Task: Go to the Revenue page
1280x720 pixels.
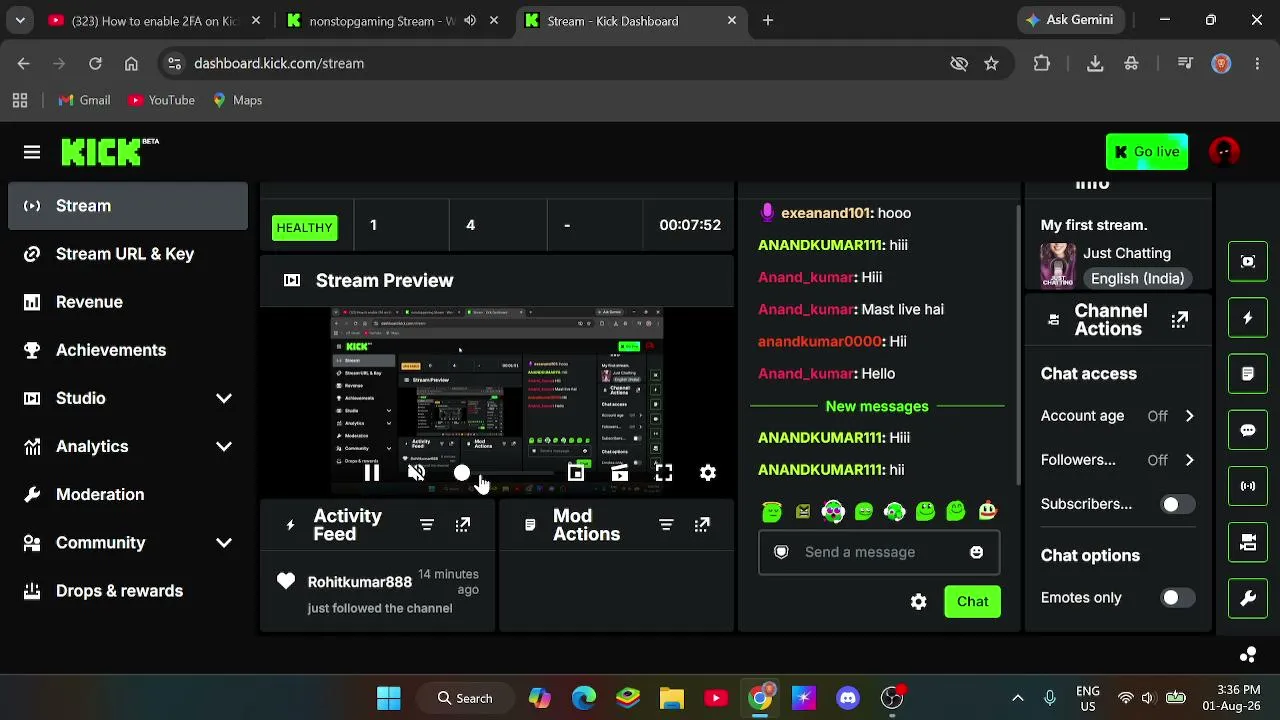Action: pyautogui.click(x=128, y=302)
